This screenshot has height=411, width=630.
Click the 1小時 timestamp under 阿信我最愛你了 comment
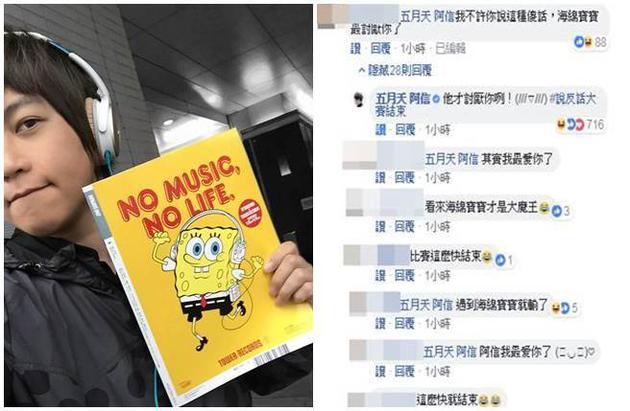point(438,371)
